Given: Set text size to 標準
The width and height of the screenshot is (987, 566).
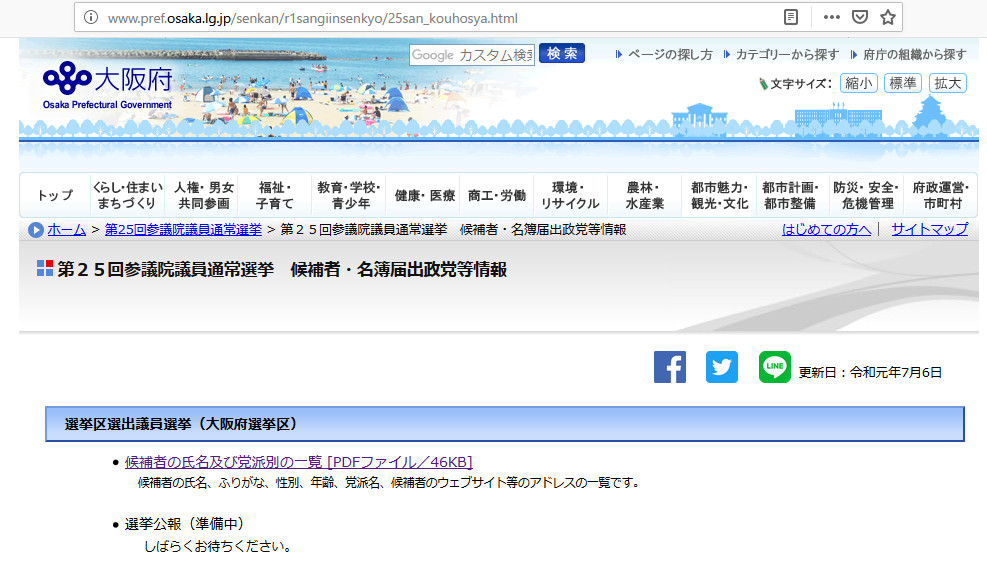Looking at the screenshot, I should tap(903, 83).
